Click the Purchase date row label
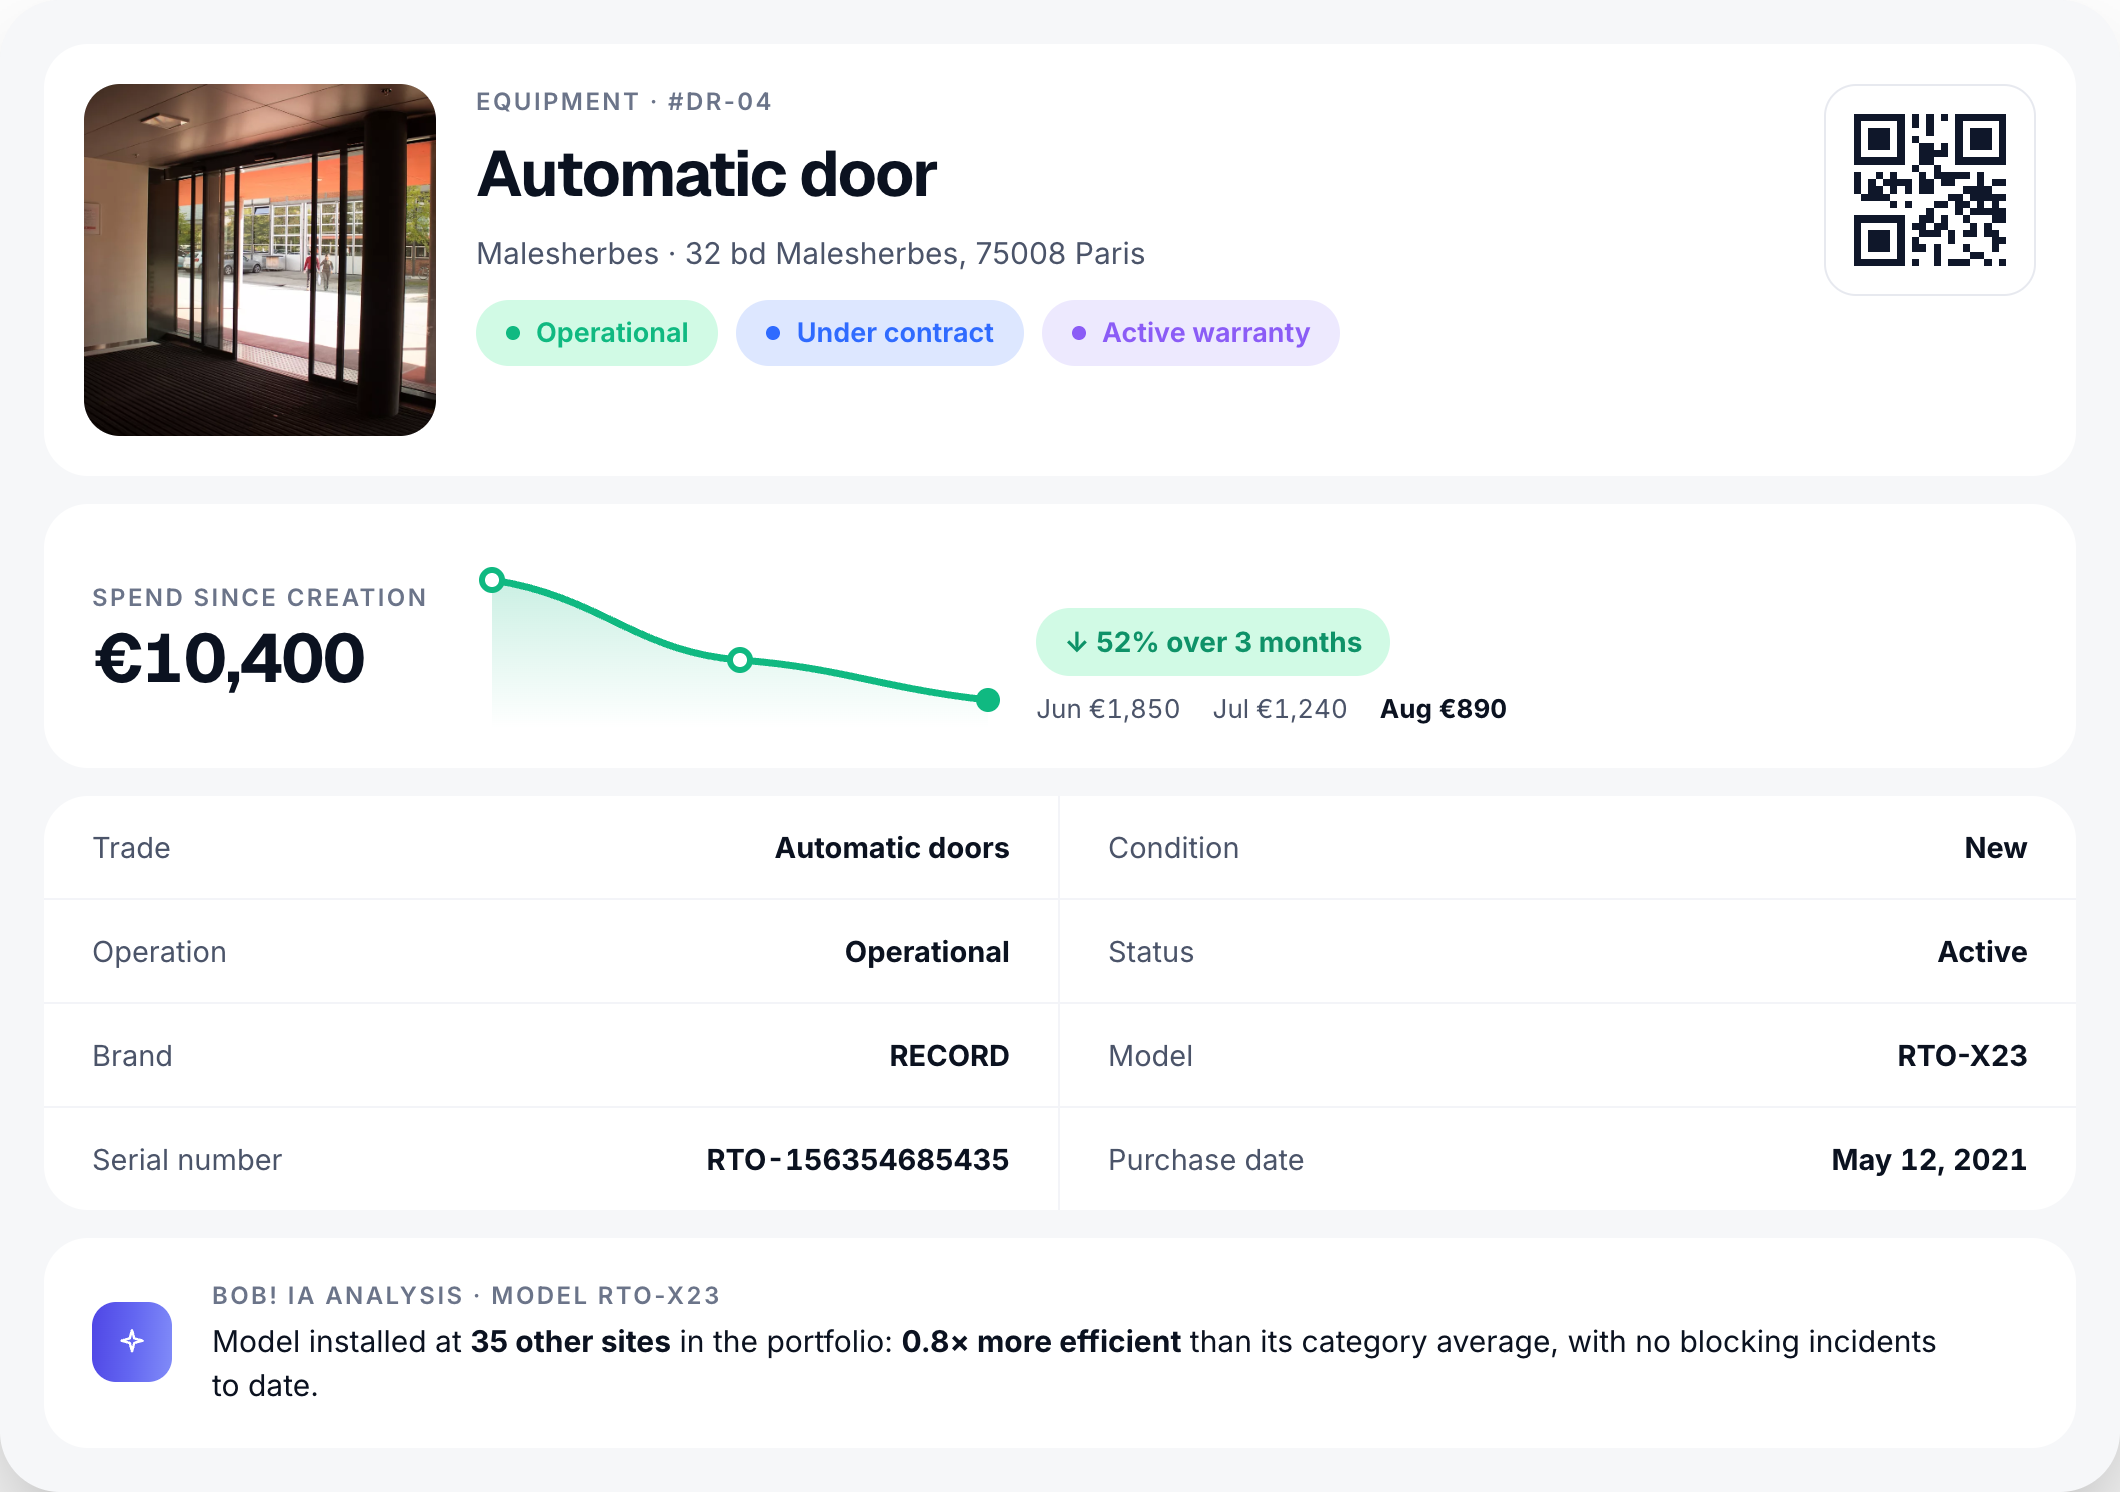 click(1206, 1160)
